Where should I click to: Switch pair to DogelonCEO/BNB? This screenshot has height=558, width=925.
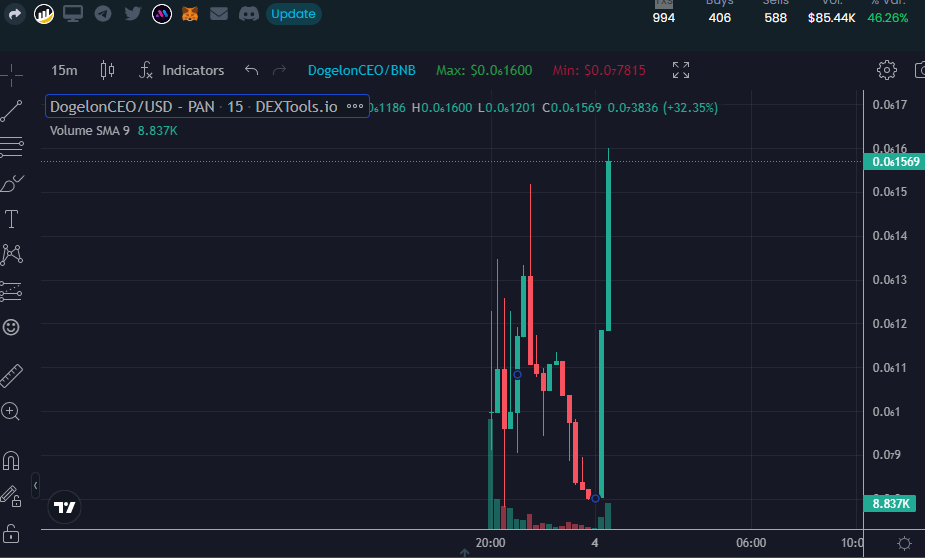362,70
